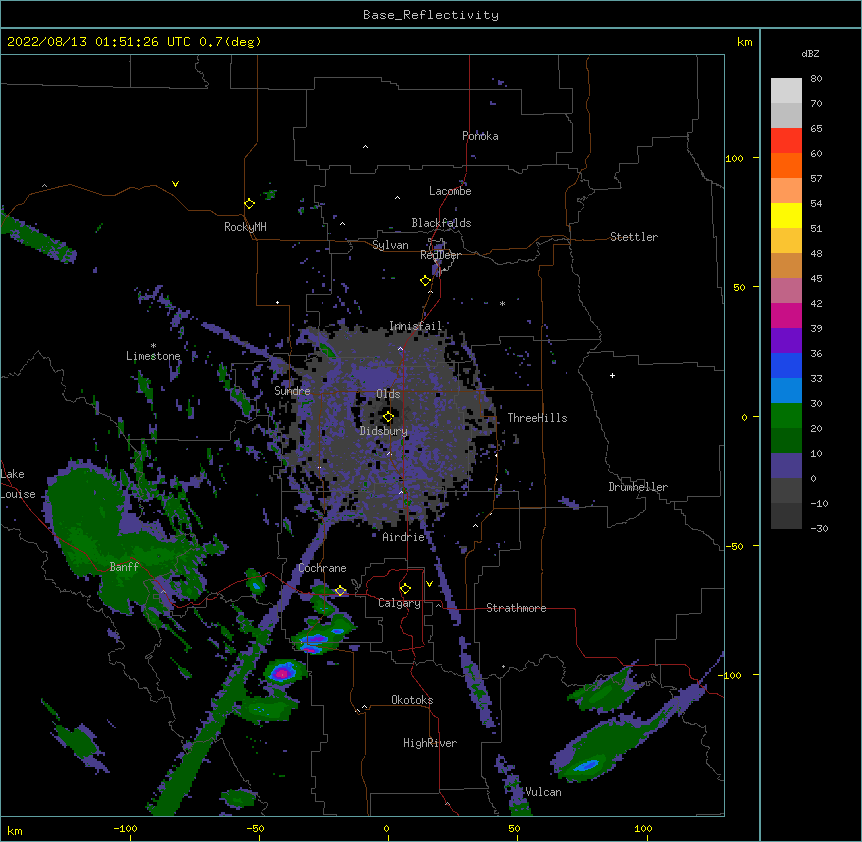Click the yellow V marker northwest of RockyMH

pyautogui.click(x=175, y=184)
